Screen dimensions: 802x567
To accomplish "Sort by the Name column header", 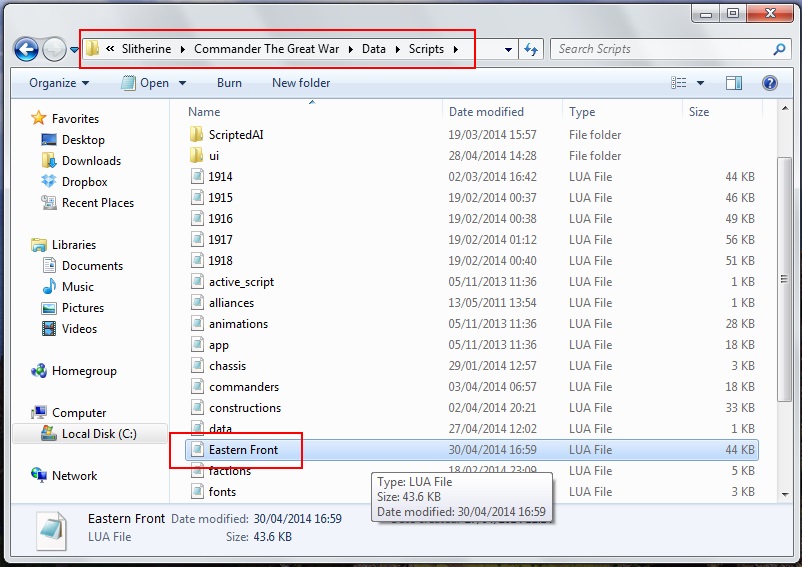I will pyautogui.click(x=204, y=112).
